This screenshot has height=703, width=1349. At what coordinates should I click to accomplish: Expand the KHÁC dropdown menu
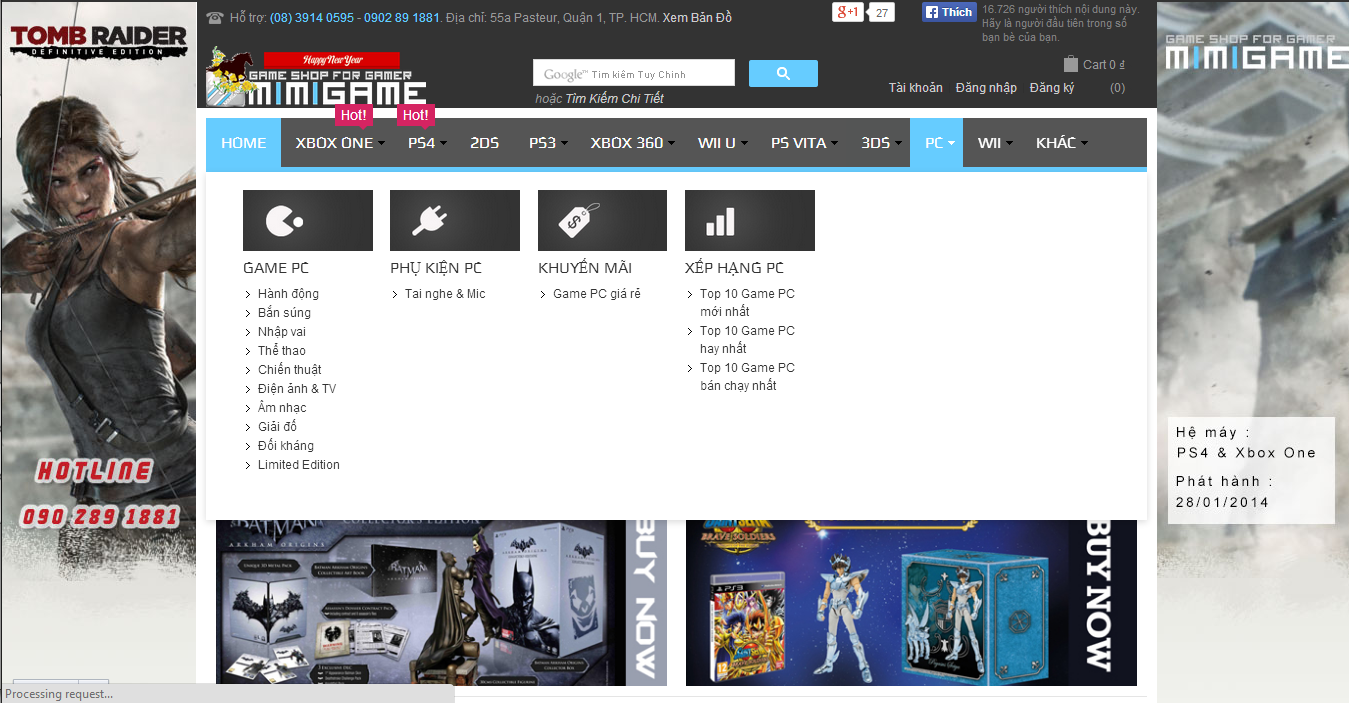(x=1061, y=143)
